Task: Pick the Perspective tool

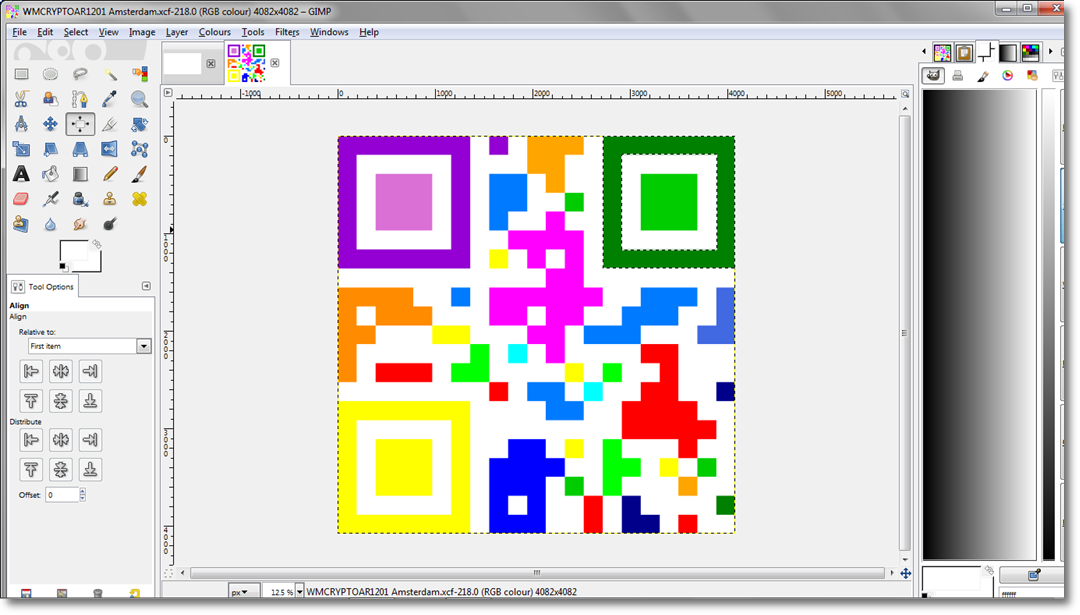Action: (80, 149)
